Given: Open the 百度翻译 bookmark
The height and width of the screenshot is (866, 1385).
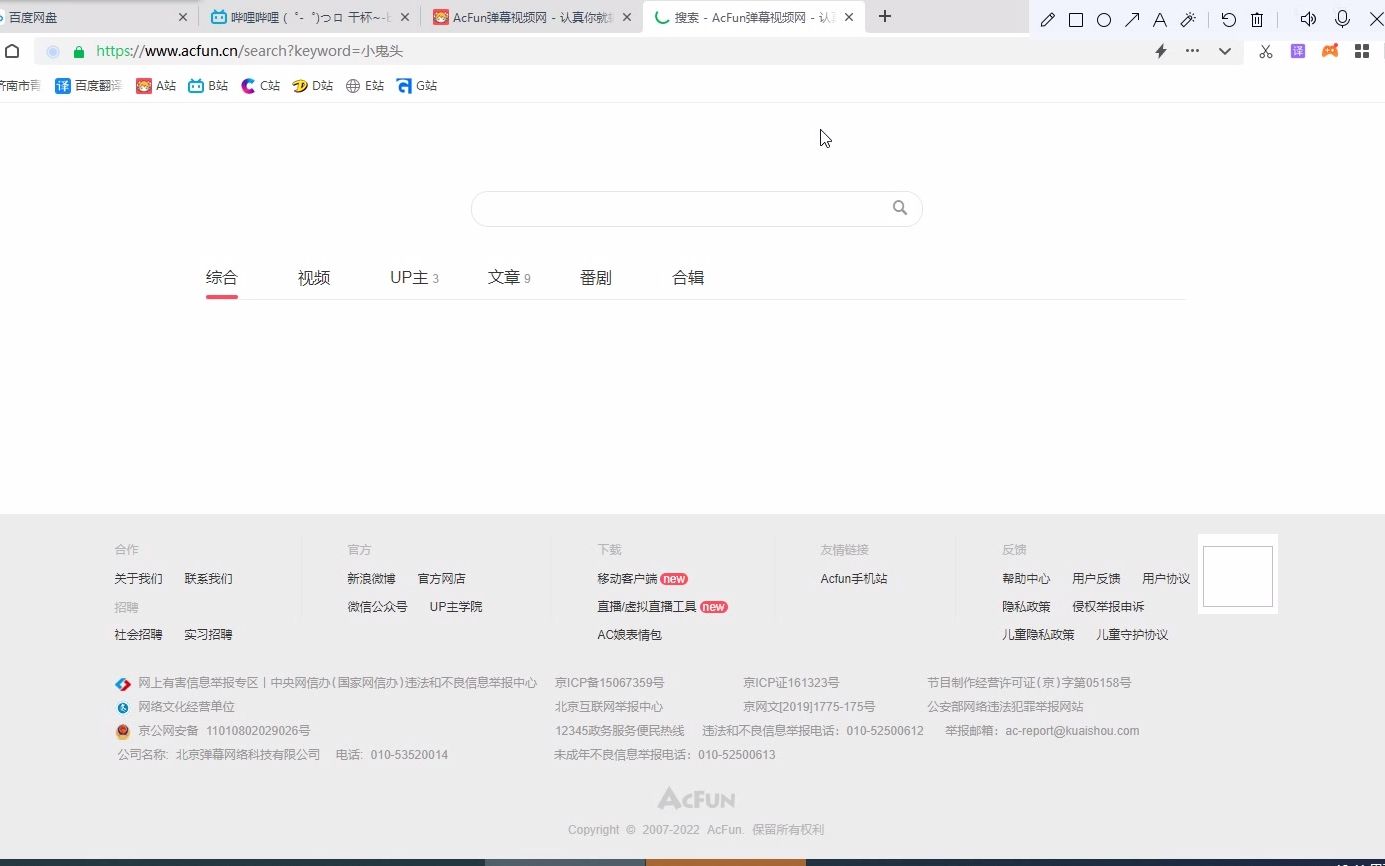Looking at the screenshot, I should point(88,86).
